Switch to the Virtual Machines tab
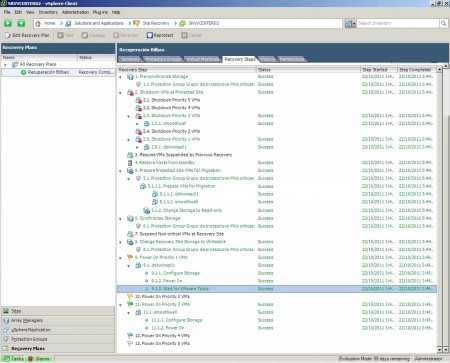This screenshot has height=363, width=450. (202, 59)
